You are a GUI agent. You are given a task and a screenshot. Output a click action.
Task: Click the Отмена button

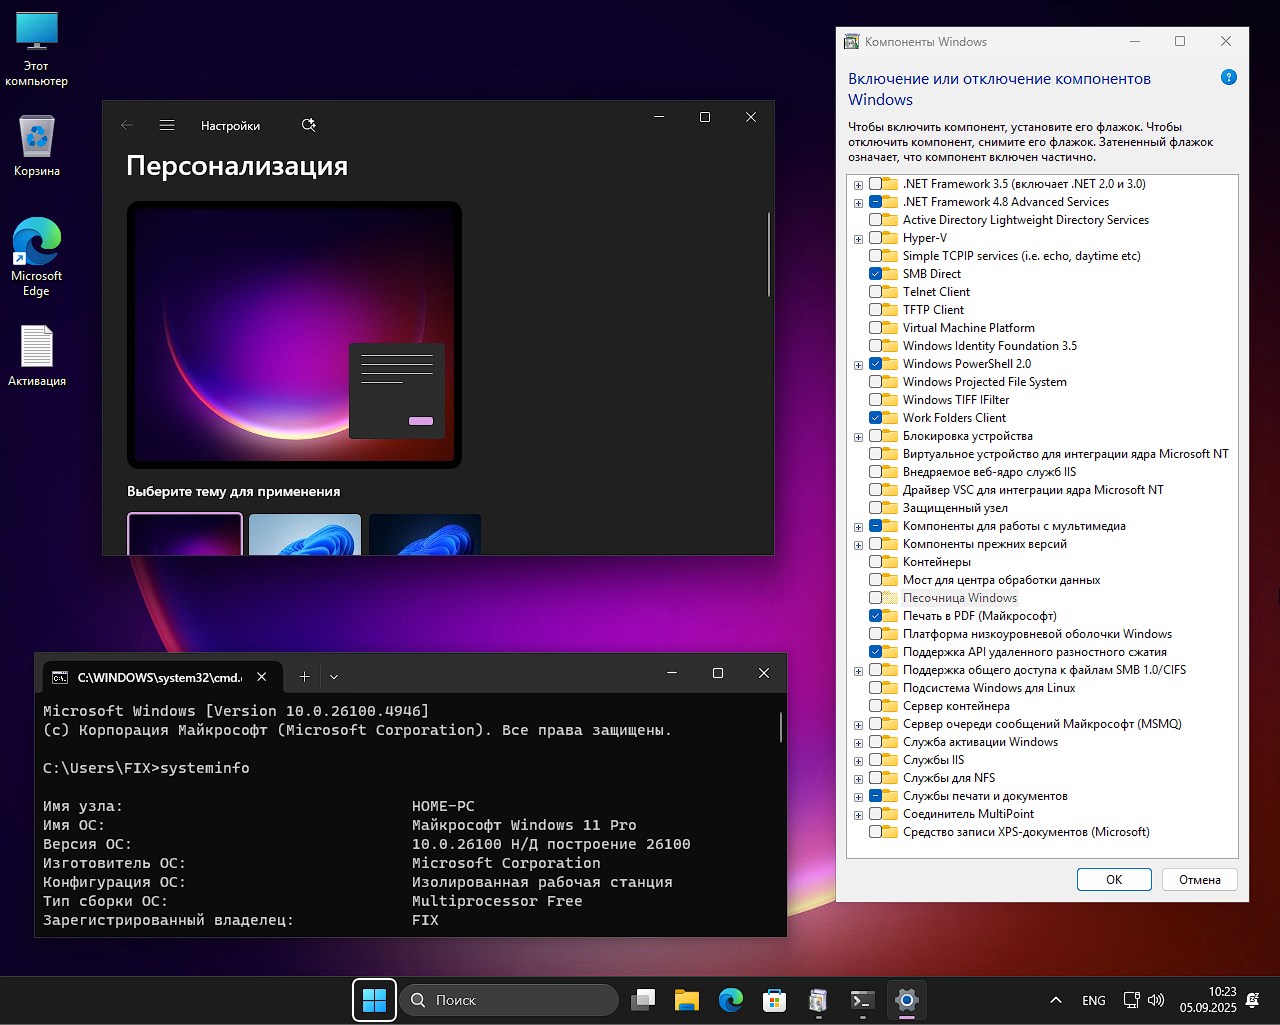(1199, 880)
